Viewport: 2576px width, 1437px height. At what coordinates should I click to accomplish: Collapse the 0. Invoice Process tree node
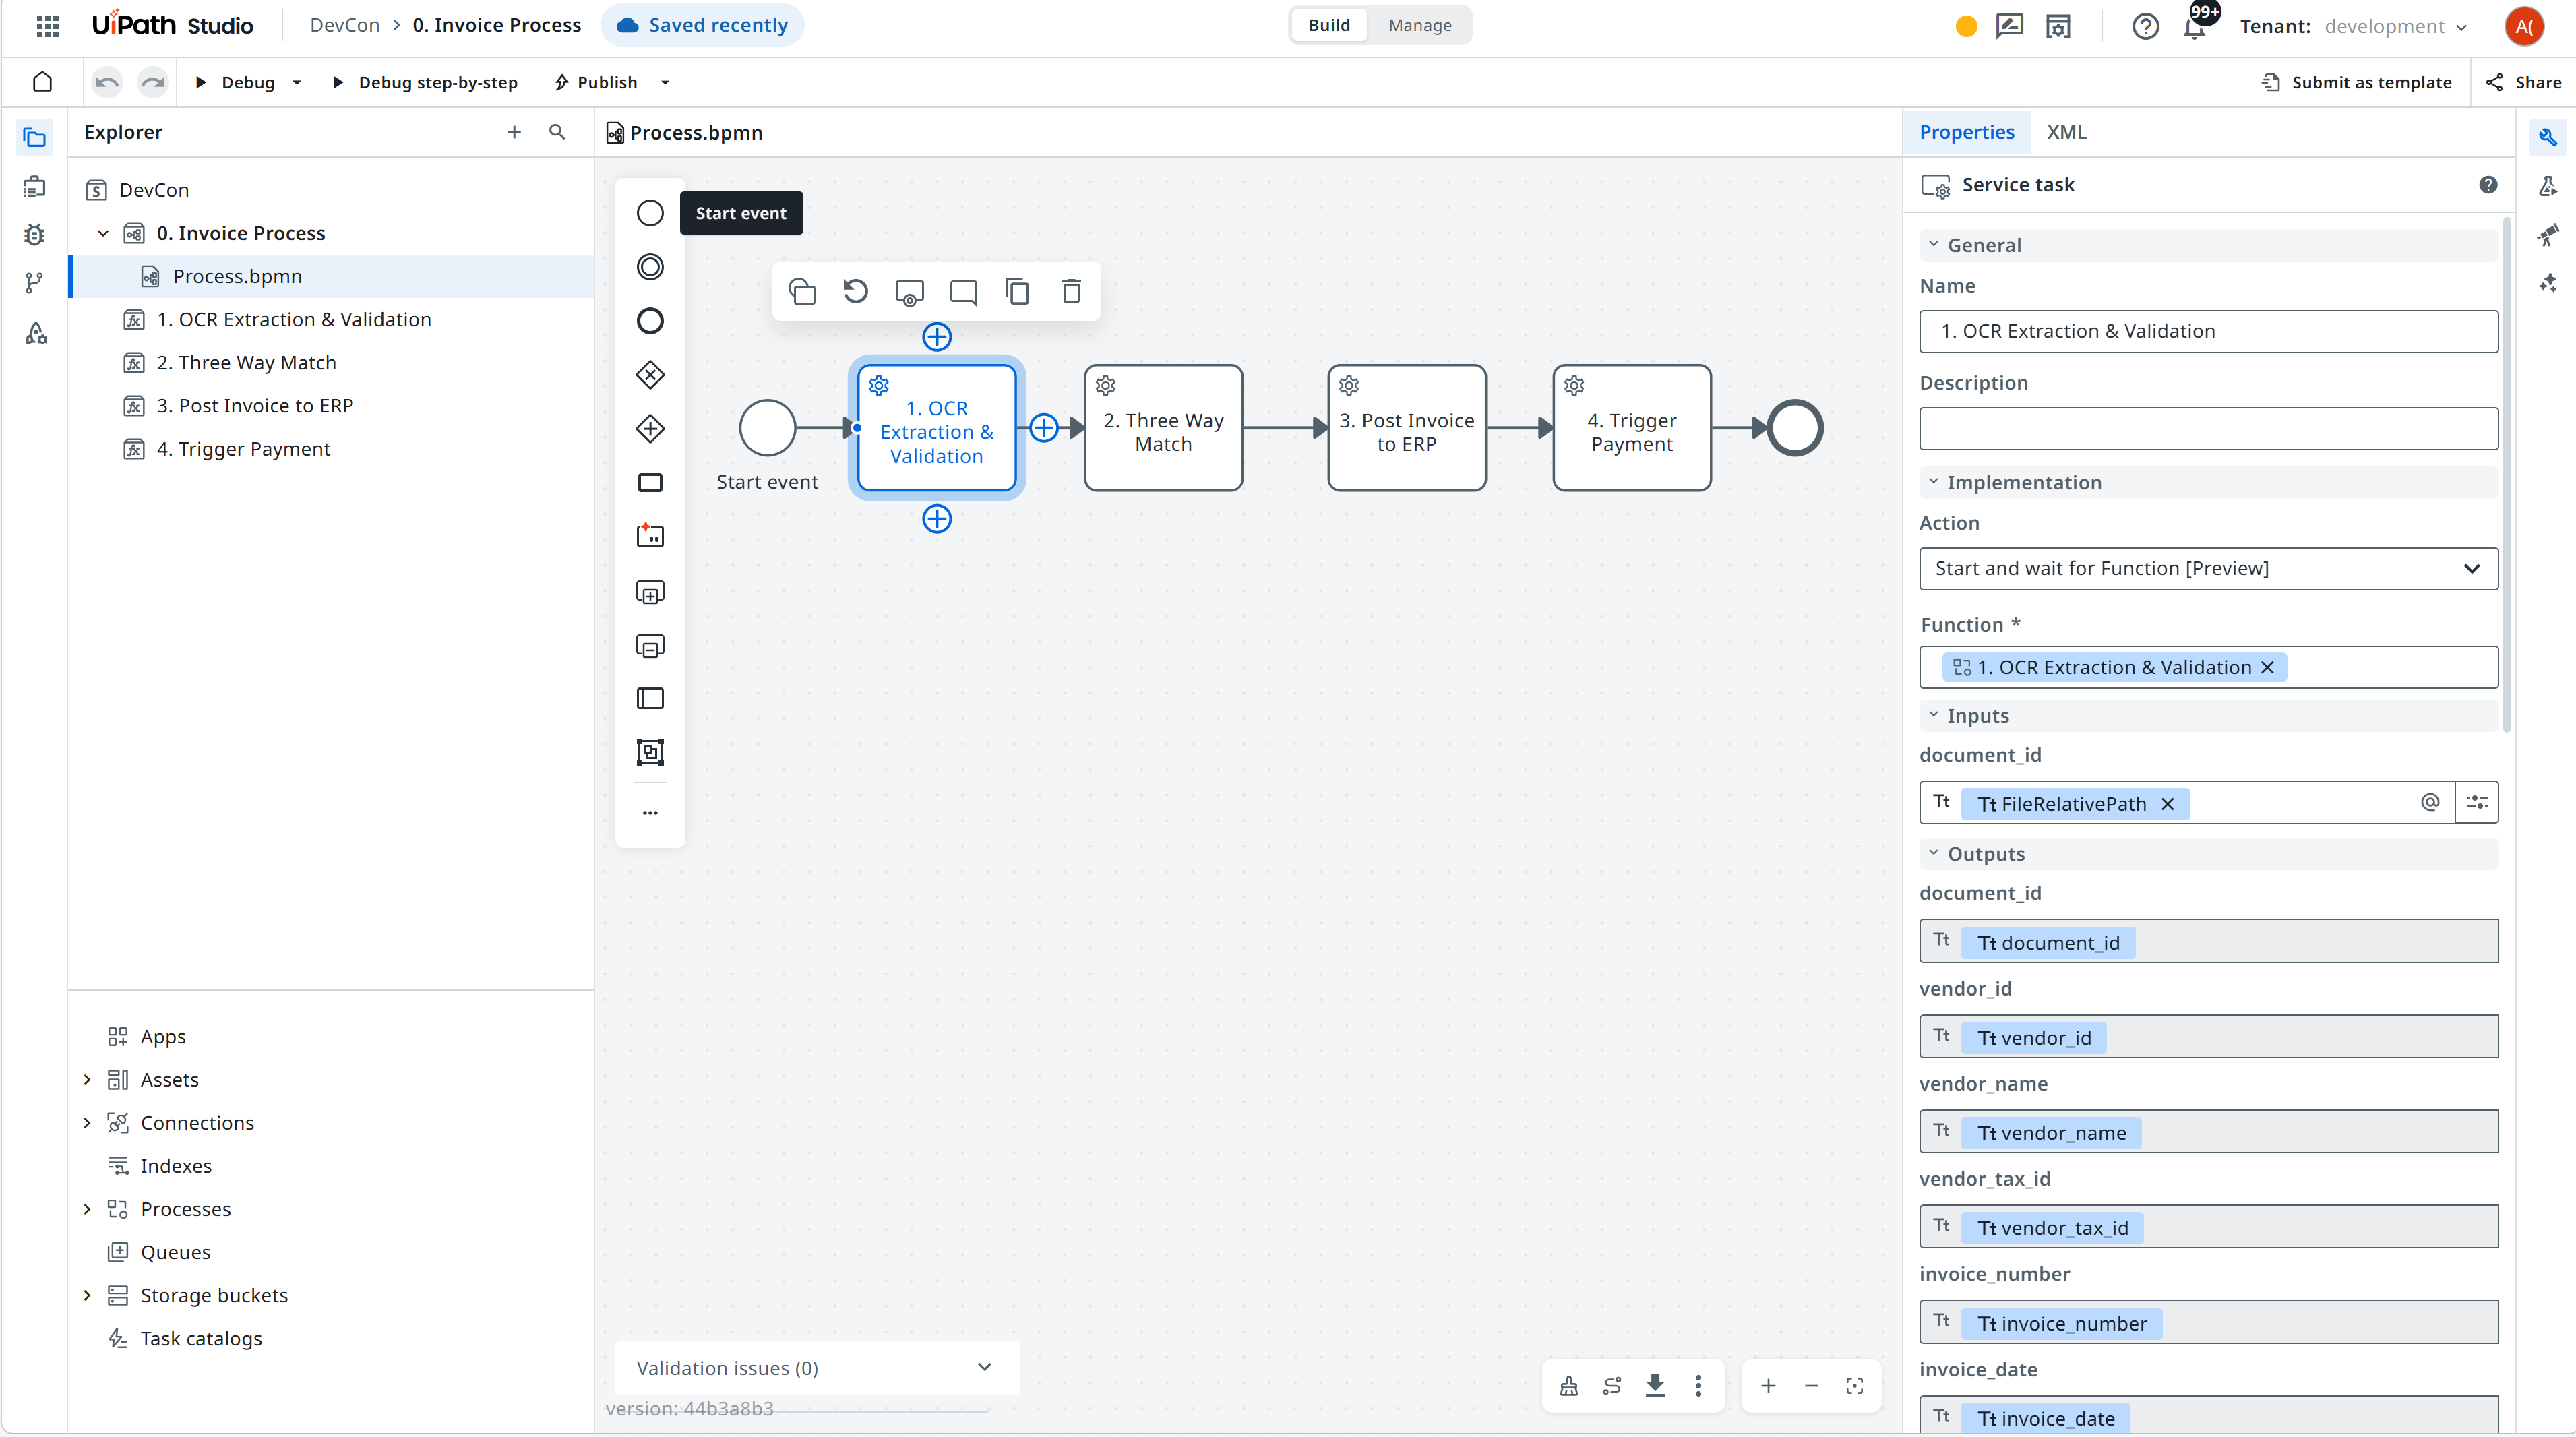[103, 233]
